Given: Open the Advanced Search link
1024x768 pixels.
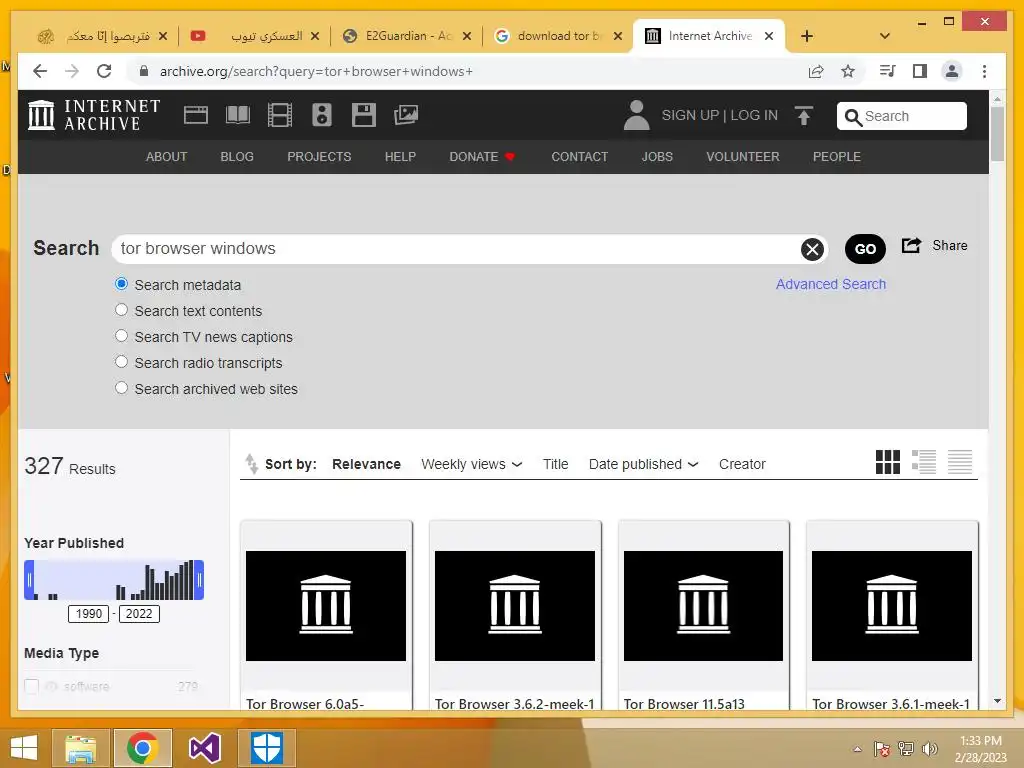Looking at the screenshot, I should point(831,284).
